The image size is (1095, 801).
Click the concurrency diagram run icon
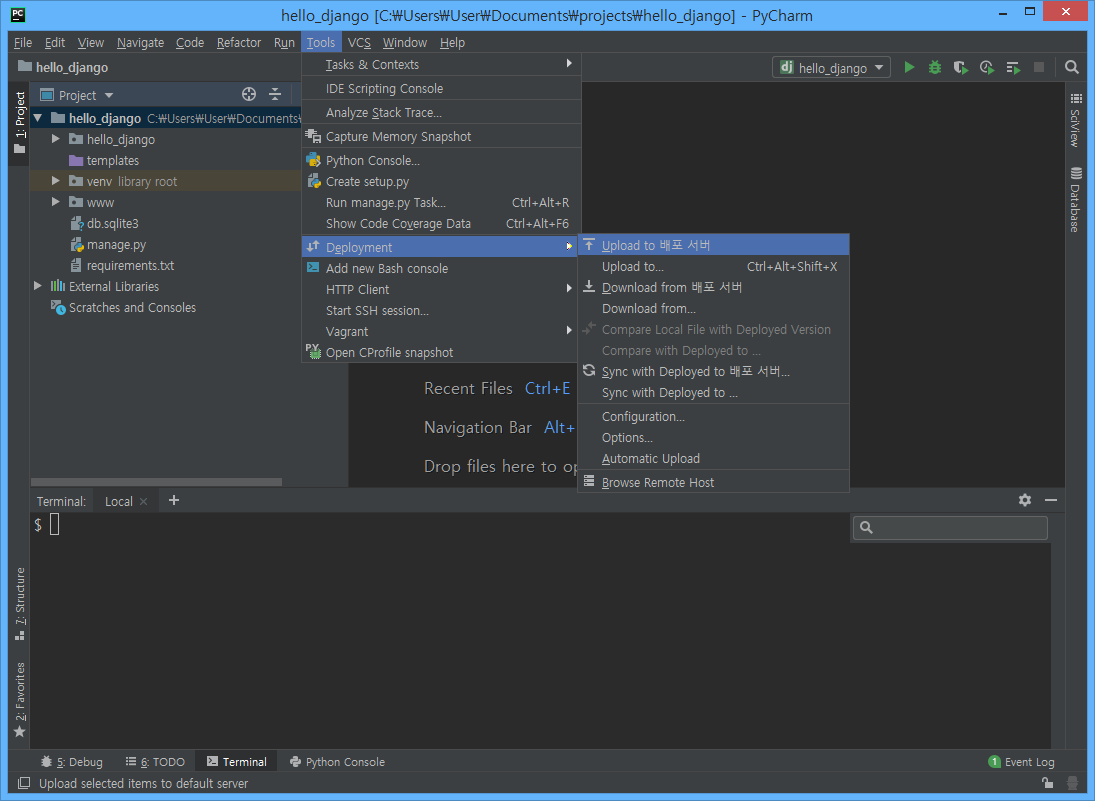tap(1013, 67)
